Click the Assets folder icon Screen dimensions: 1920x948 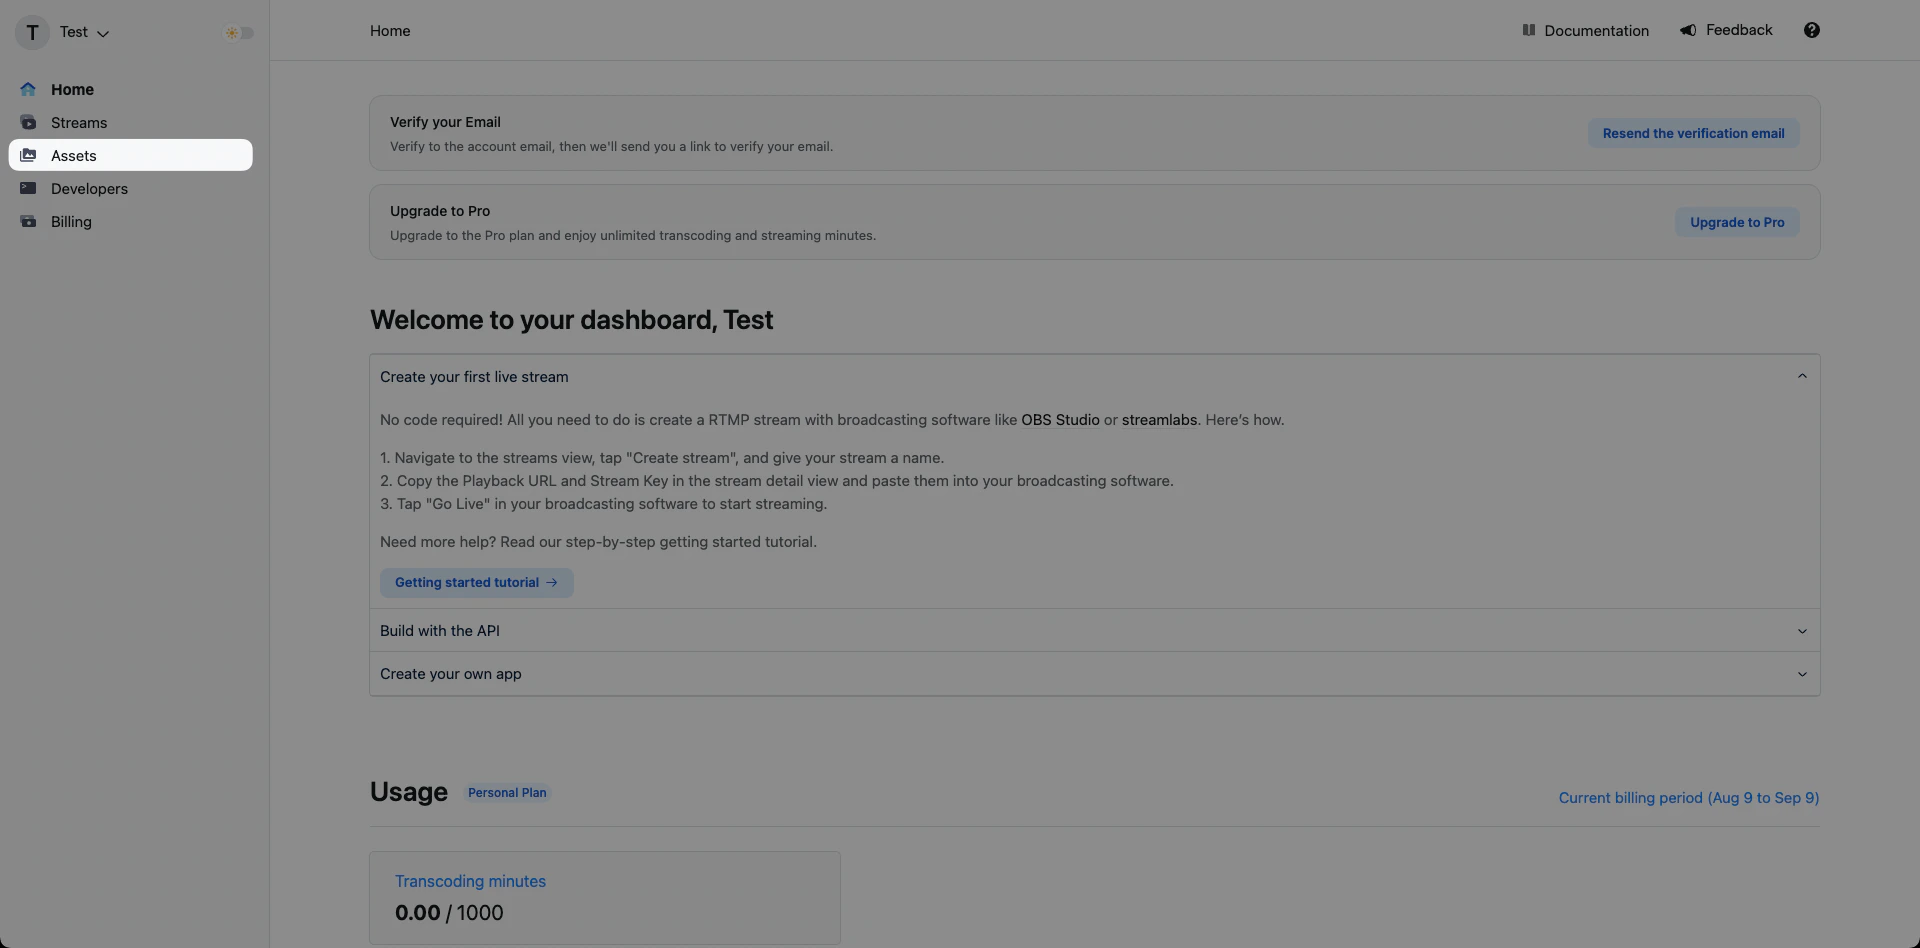pyautogui.click(x=28, y=155)
